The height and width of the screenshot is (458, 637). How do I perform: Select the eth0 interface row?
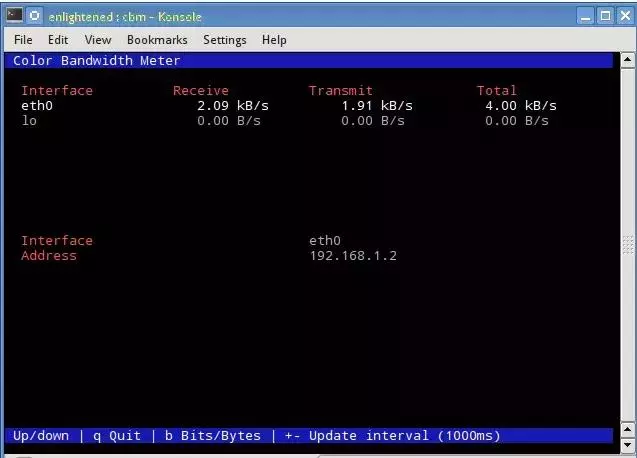click(289, 106)
